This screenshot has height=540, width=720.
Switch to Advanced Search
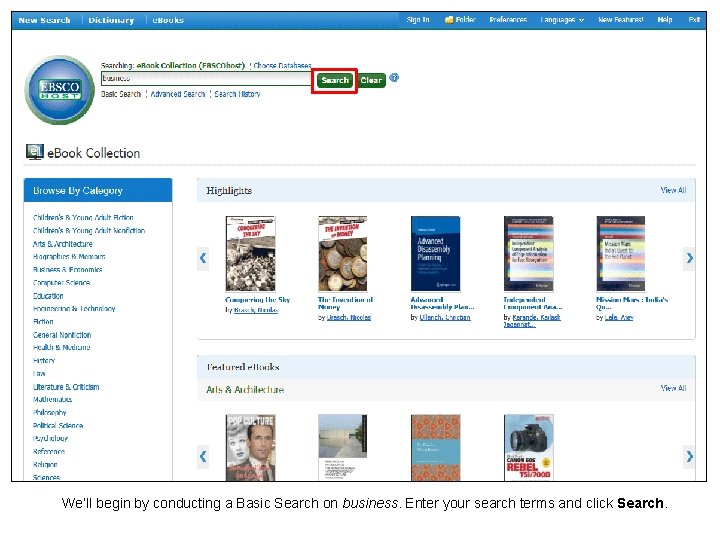[178, 94]
